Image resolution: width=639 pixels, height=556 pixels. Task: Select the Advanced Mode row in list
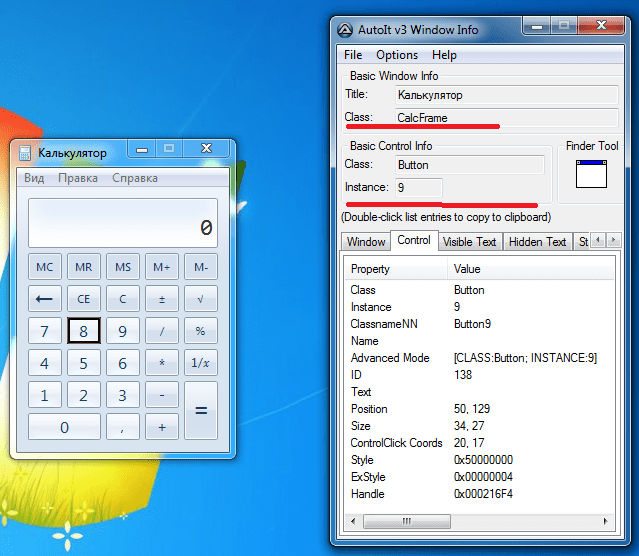click(x=480, y=358)
